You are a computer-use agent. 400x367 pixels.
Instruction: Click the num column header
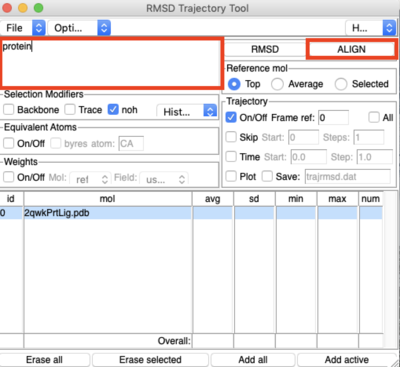pyautogui.click(x=370, y=199)
